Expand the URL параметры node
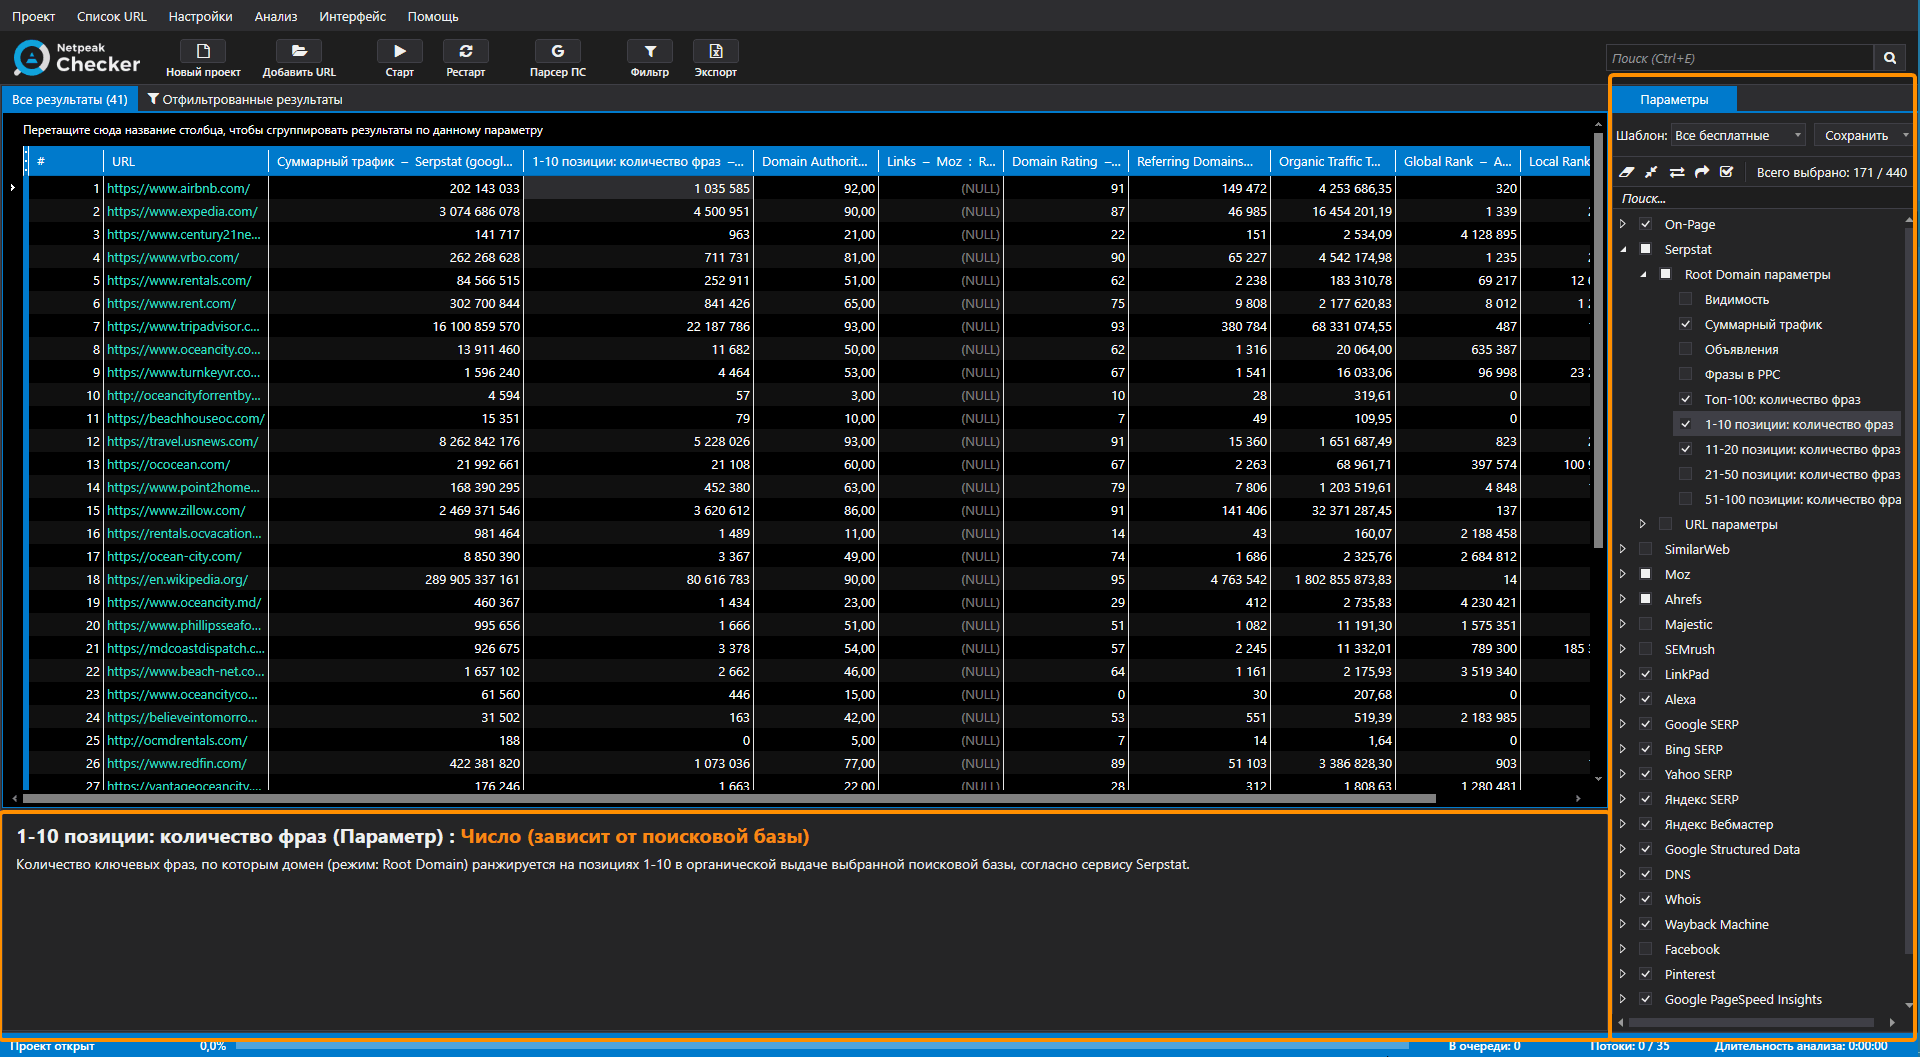The height and width of the screenshot is (1057, 1920). coord(1643,524)
